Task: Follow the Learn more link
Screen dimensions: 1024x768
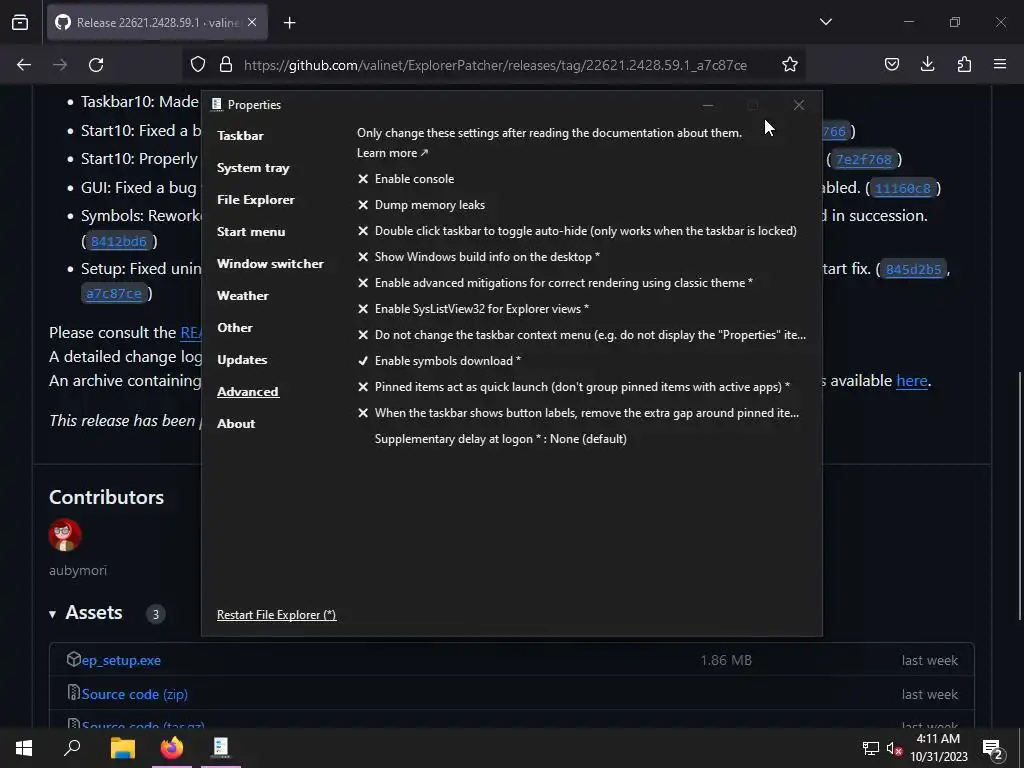Action: pyautogui.click(x=392, y=153)
